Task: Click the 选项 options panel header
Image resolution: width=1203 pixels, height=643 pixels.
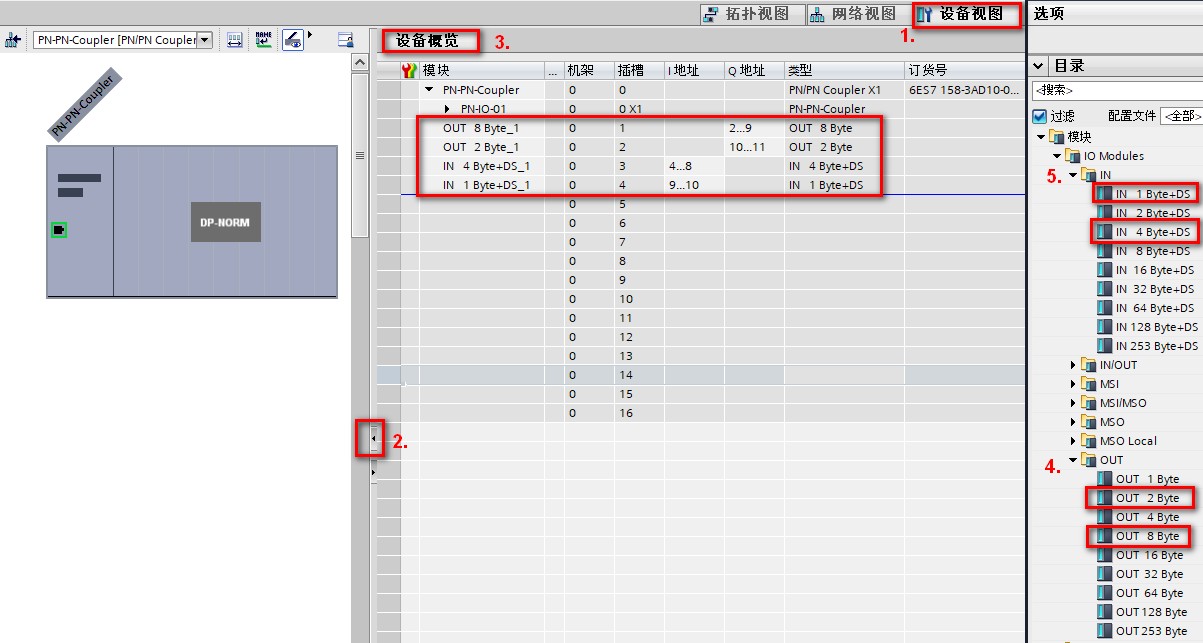Action: [1049, 13]
